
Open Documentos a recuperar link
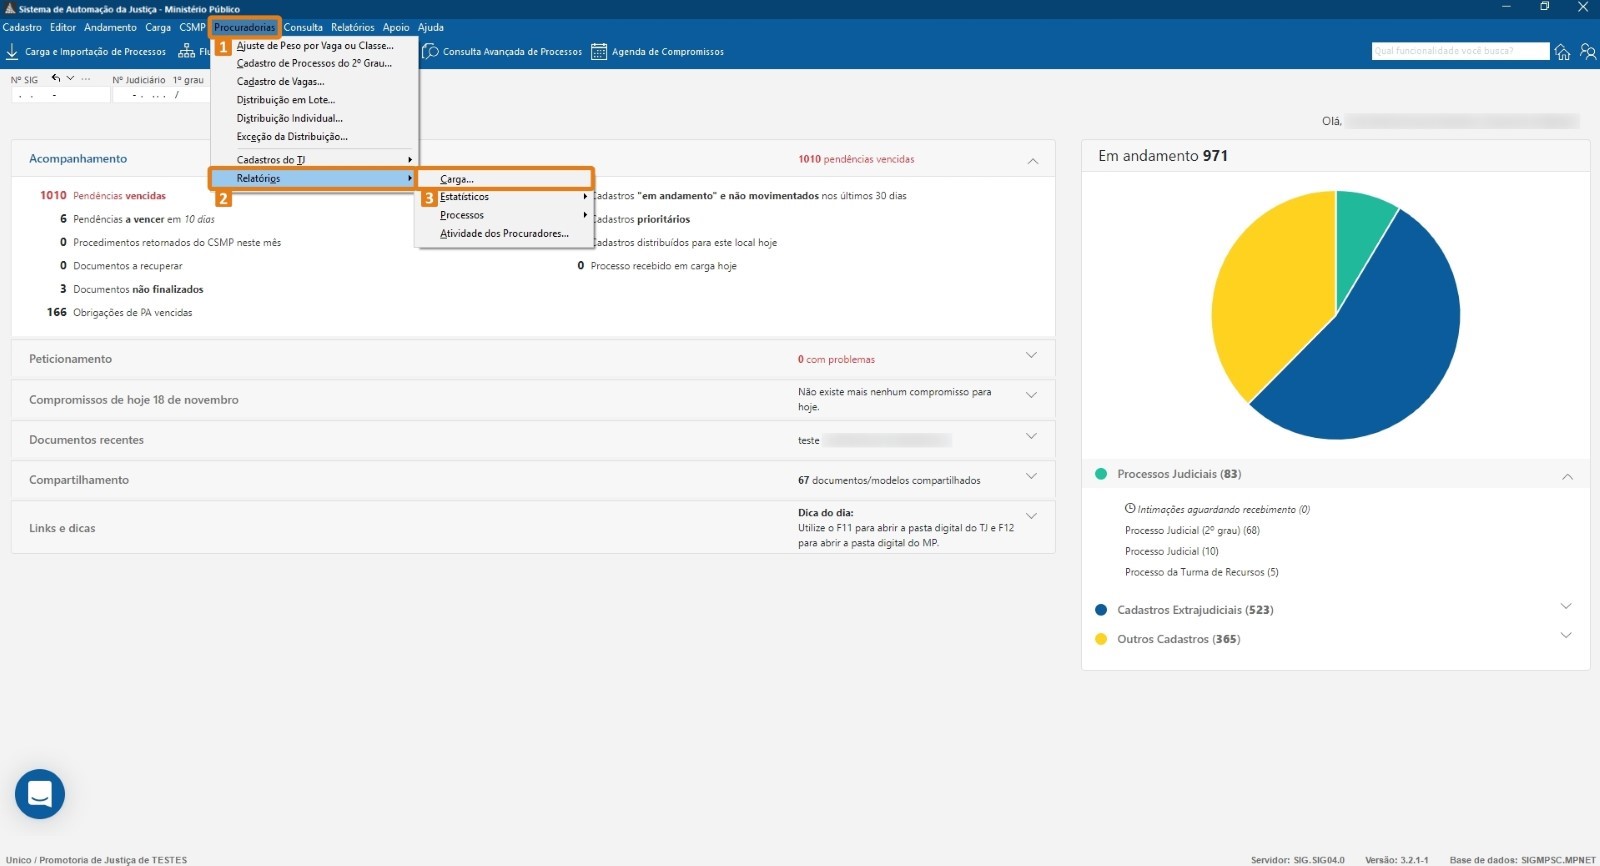121,266
